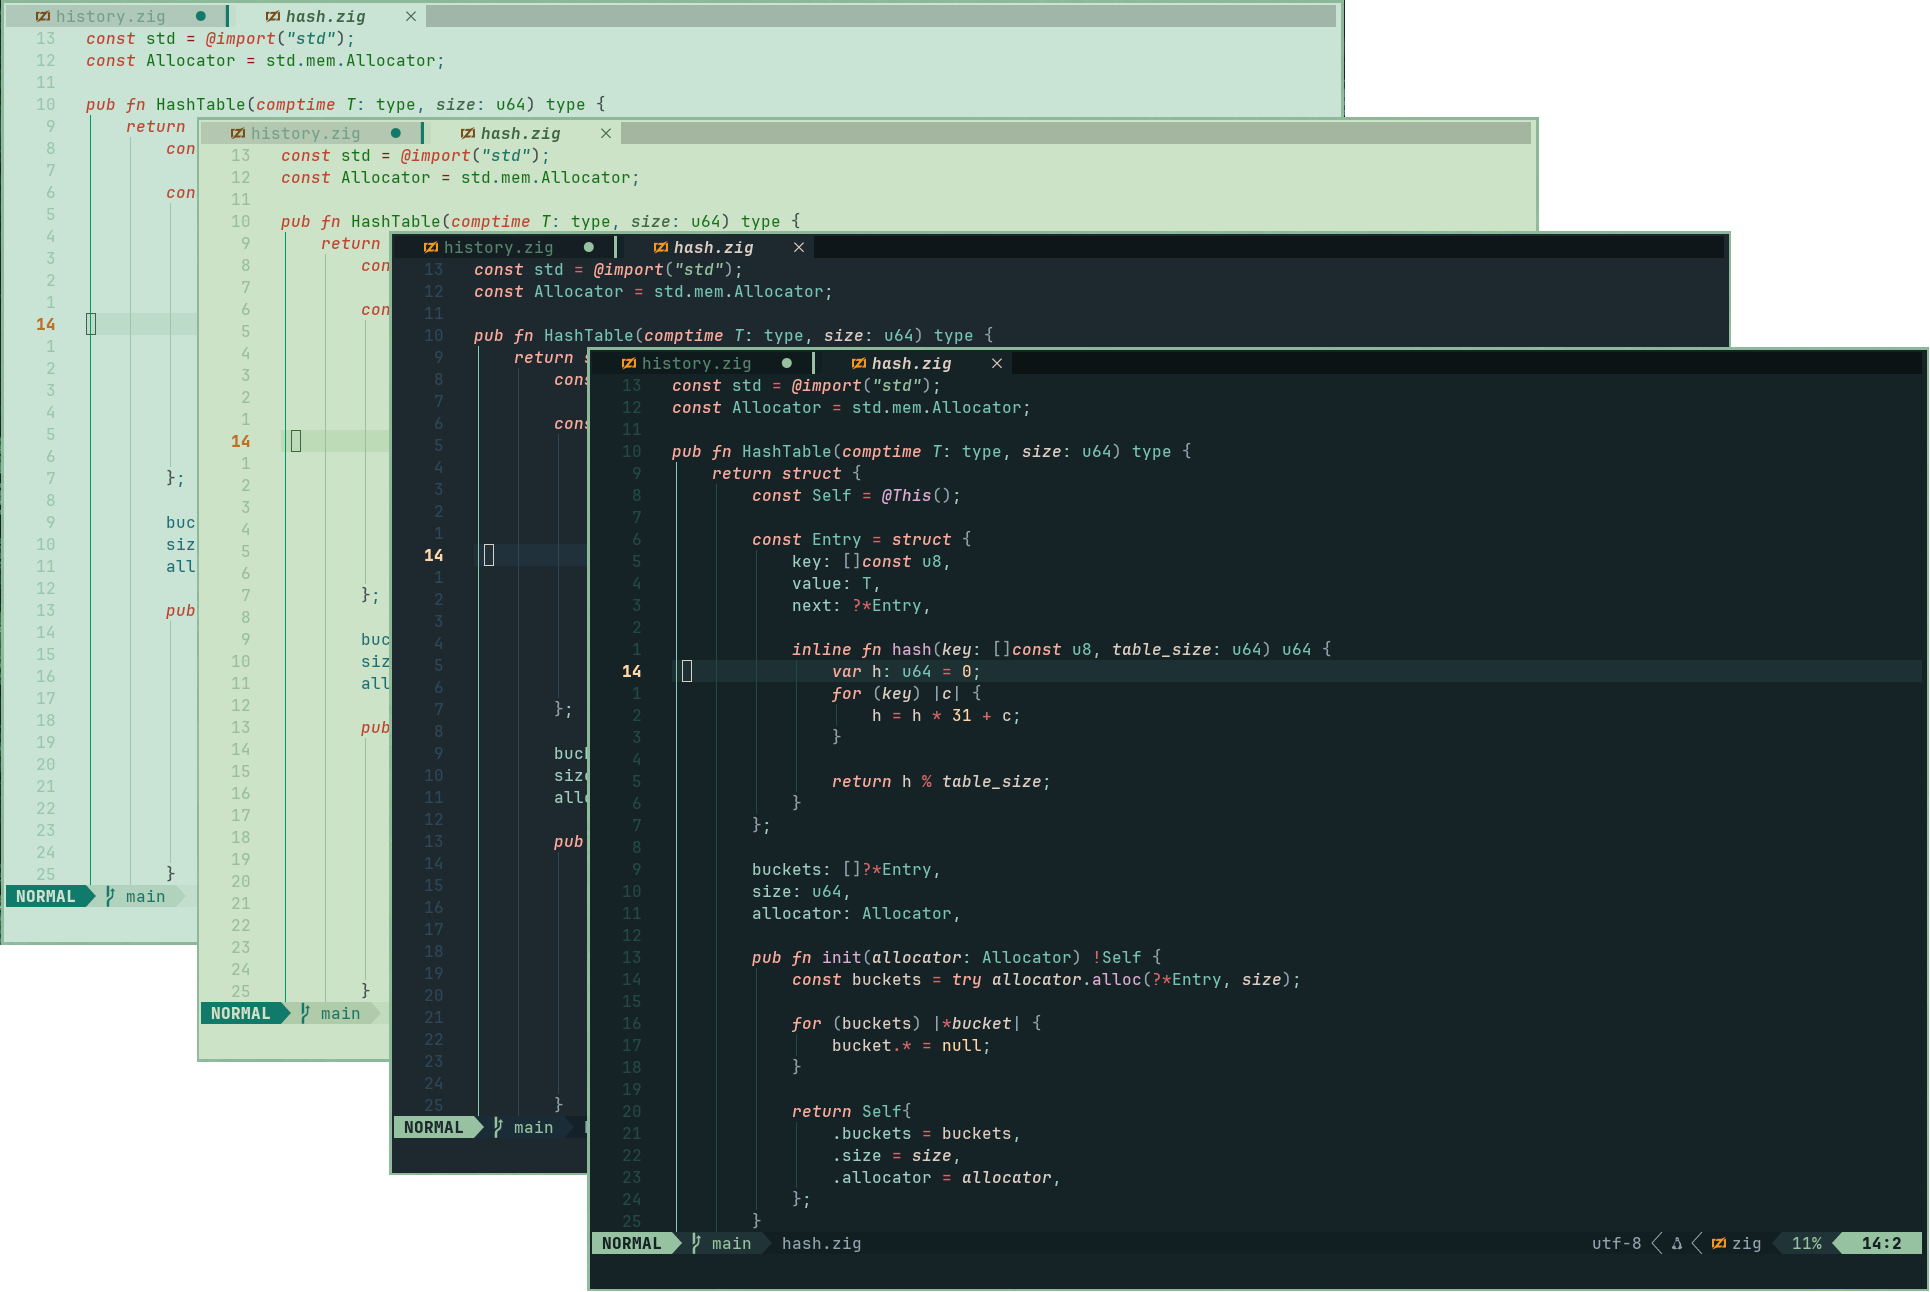Click the NORMAL indicator in the second window's statusline
The image size is (1930, 1292).
point(242,1013)
